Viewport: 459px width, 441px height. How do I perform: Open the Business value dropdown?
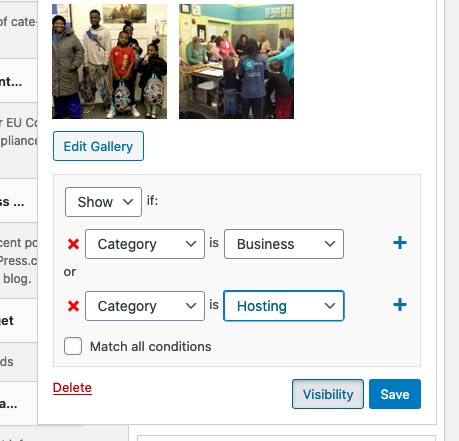[x=284, y=244]
